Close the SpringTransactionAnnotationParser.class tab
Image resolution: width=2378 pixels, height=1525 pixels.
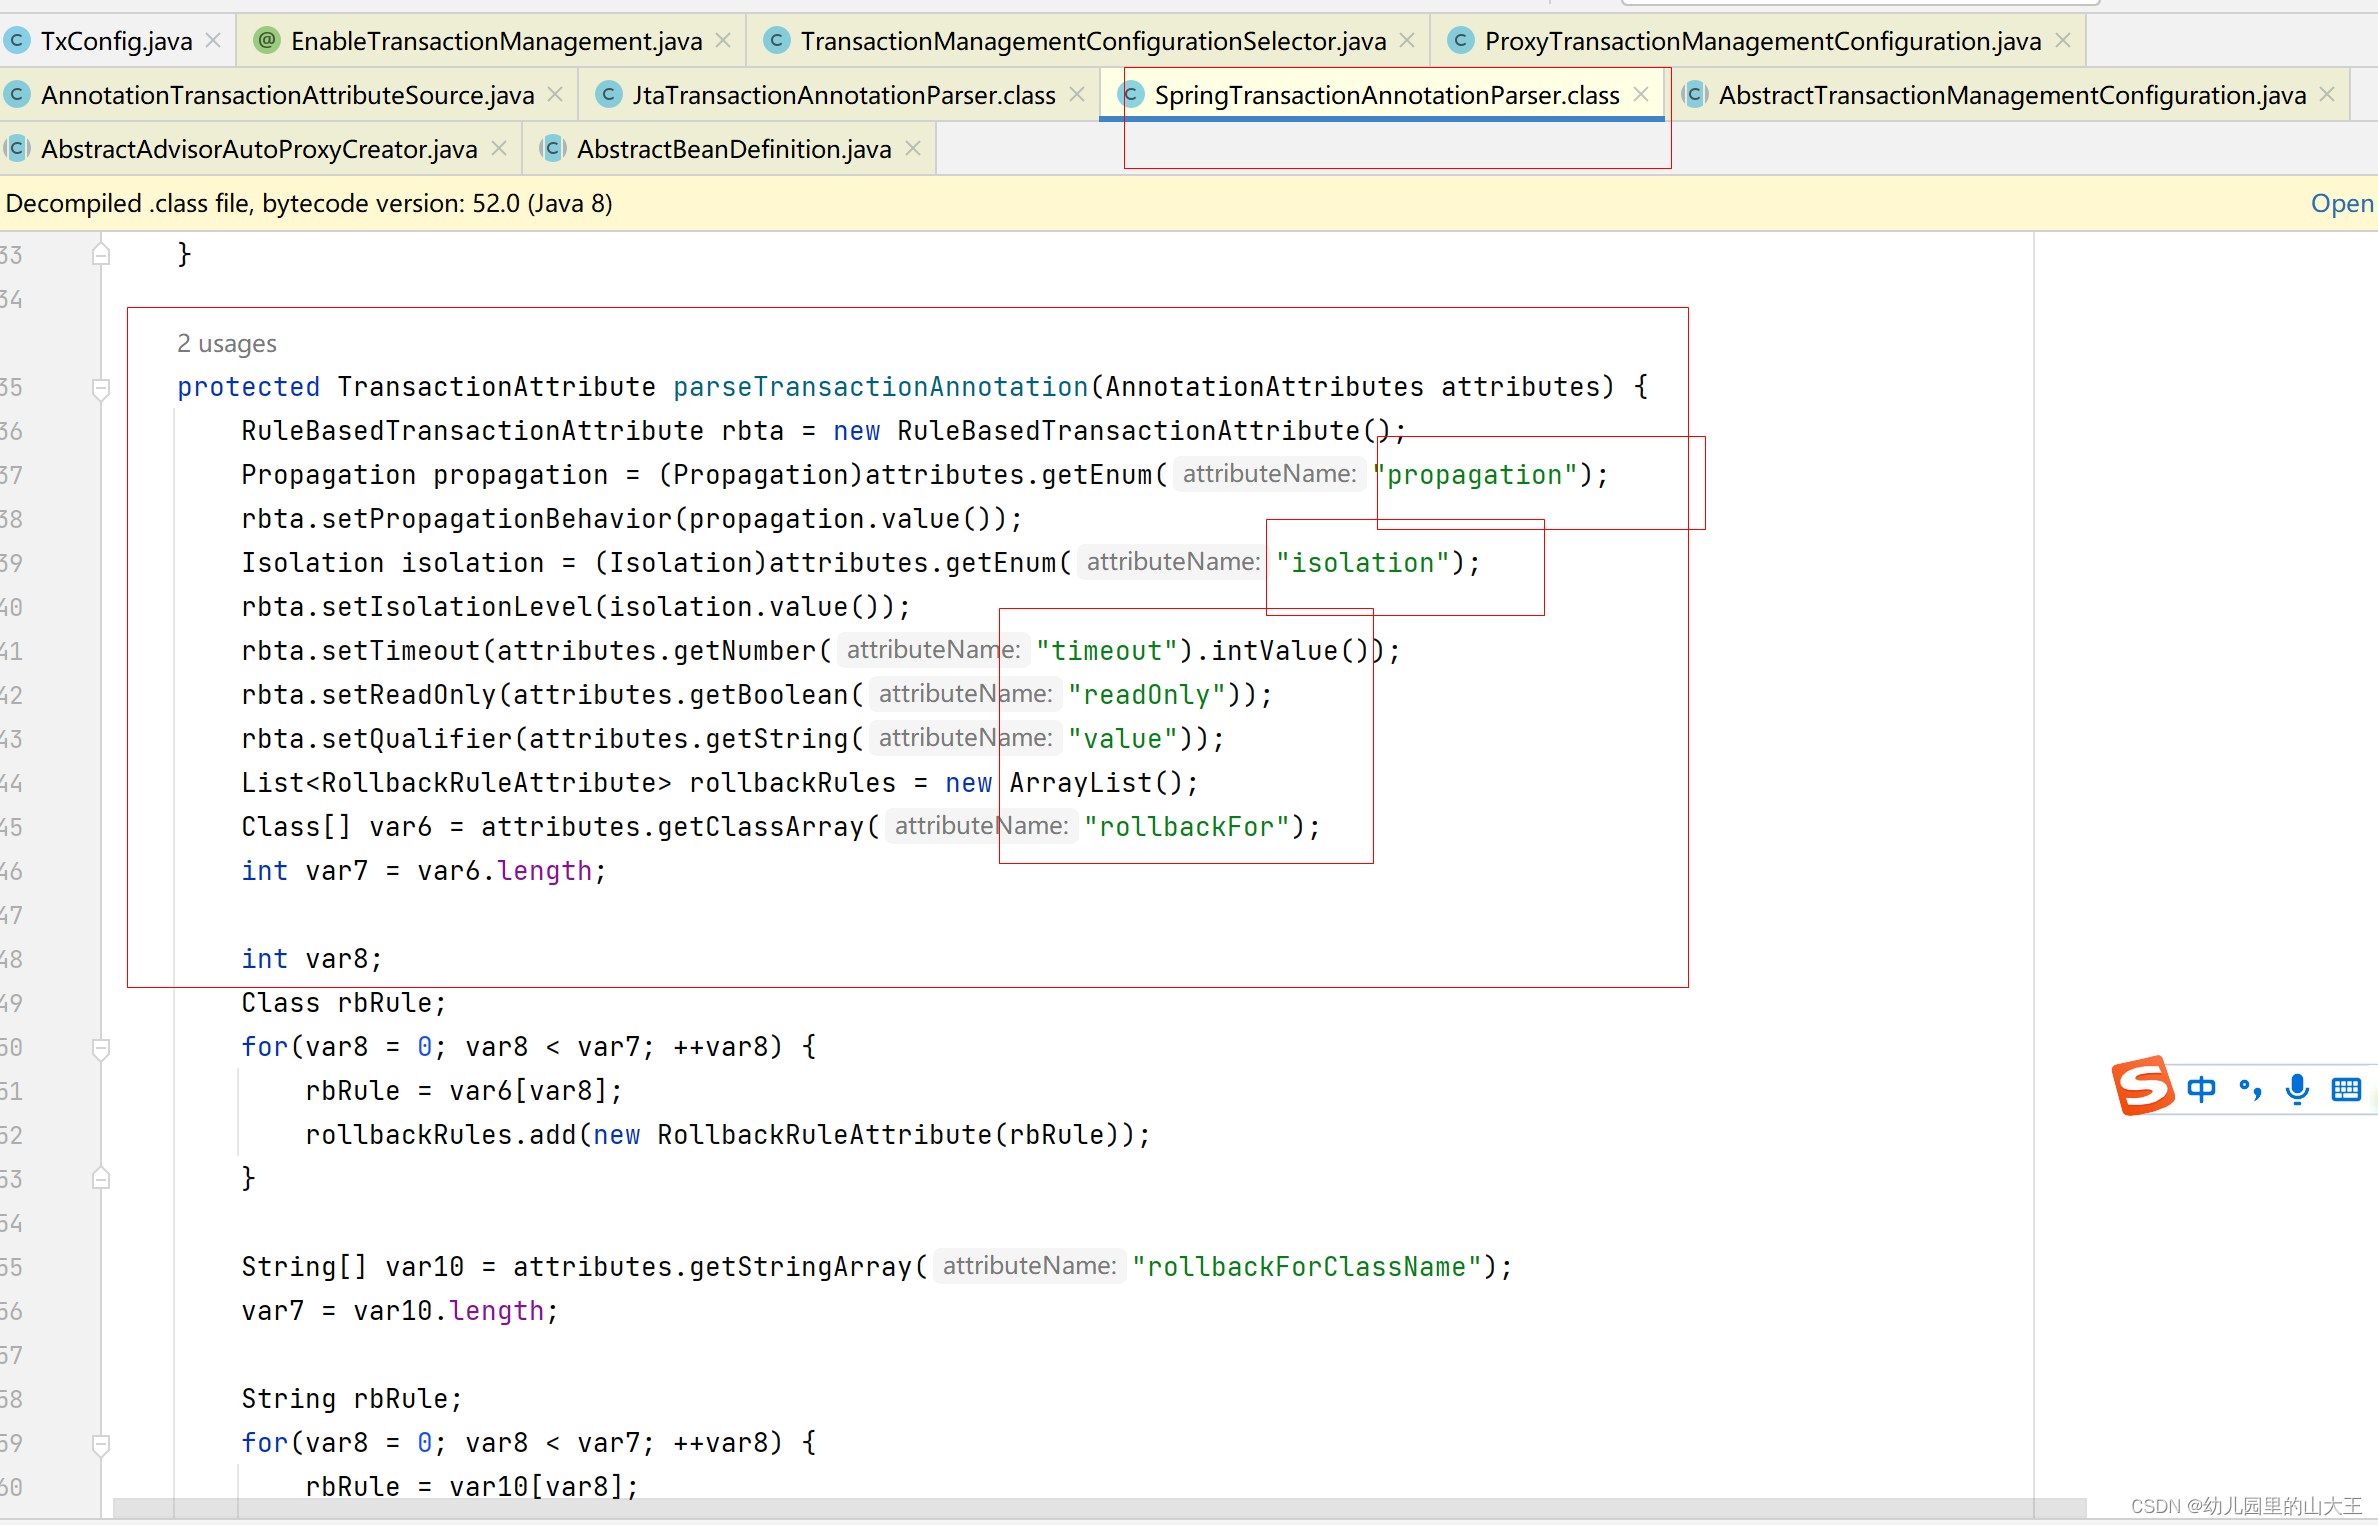click(1641, 95)
